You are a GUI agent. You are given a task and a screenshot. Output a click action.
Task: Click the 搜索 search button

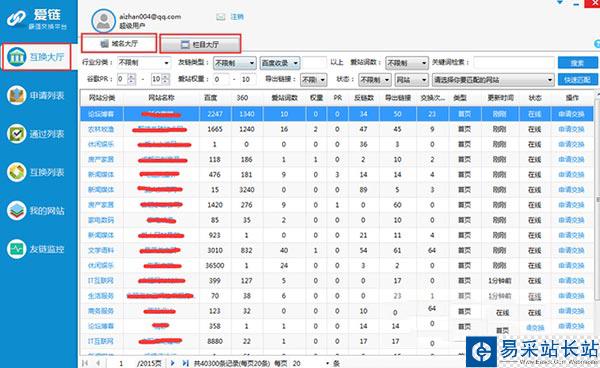click(577, 63)
